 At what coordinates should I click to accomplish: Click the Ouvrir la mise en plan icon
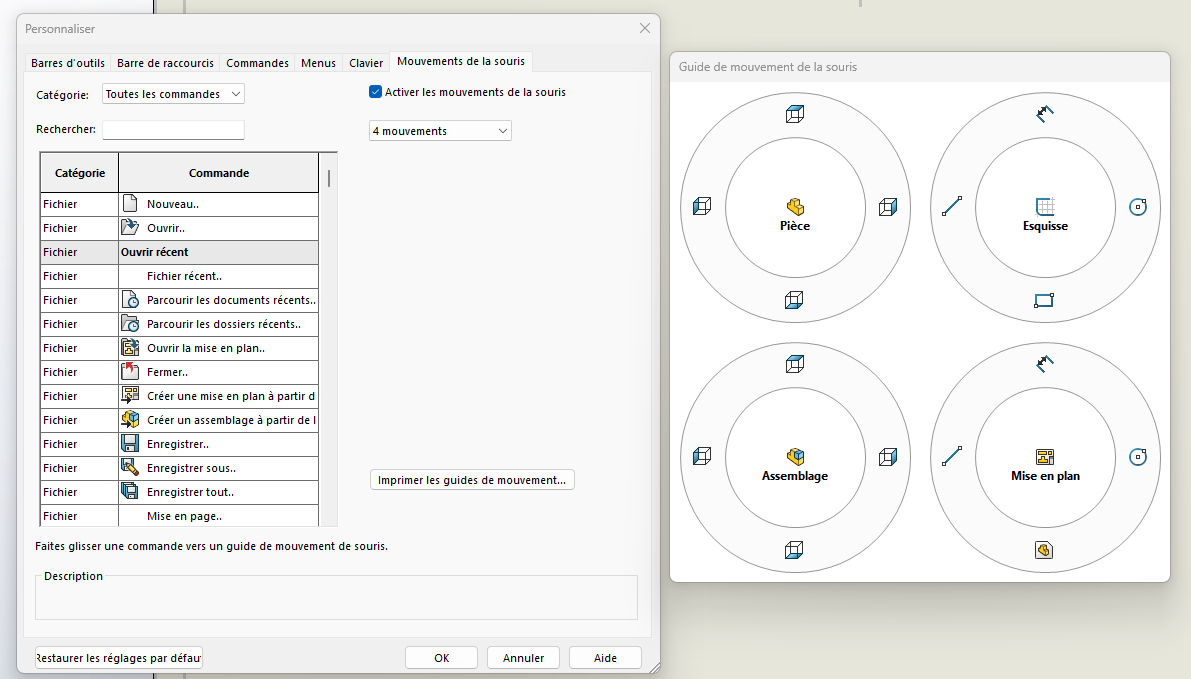130,348
